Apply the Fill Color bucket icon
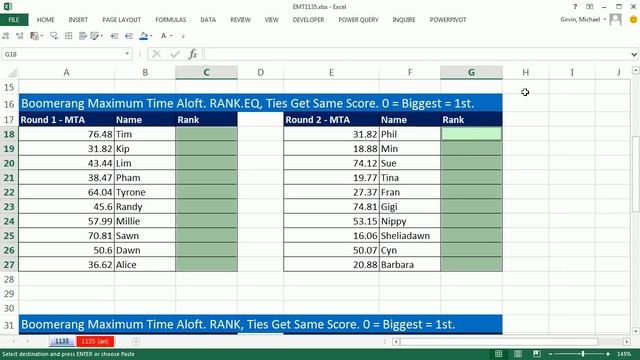The width and height of the screenshot is (640, 360). click(x=144, y=36)
